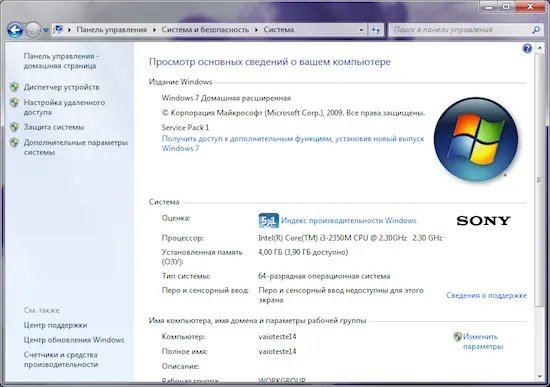550x387 pixels.
Task: Open help with the blue question icon
Action: coord(527,48)
